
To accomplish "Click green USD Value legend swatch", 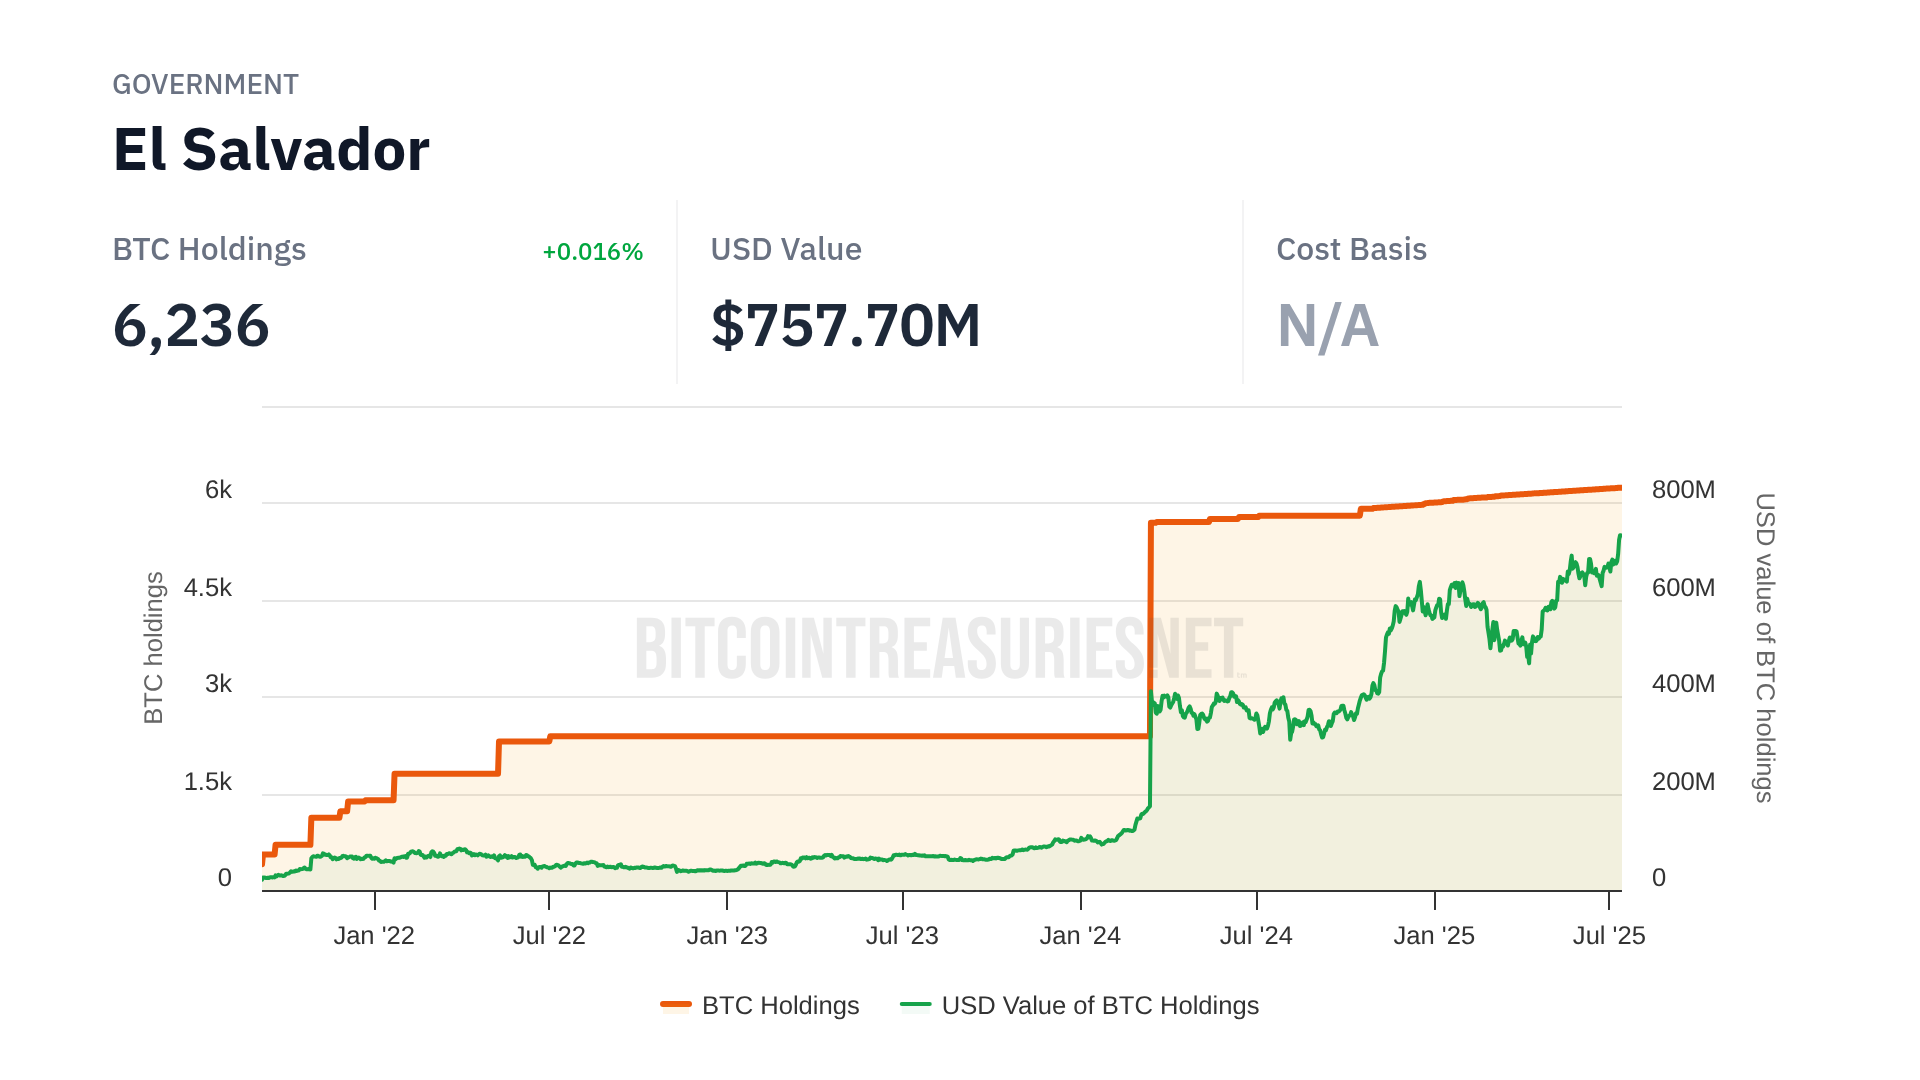I will click(915, 1005).
